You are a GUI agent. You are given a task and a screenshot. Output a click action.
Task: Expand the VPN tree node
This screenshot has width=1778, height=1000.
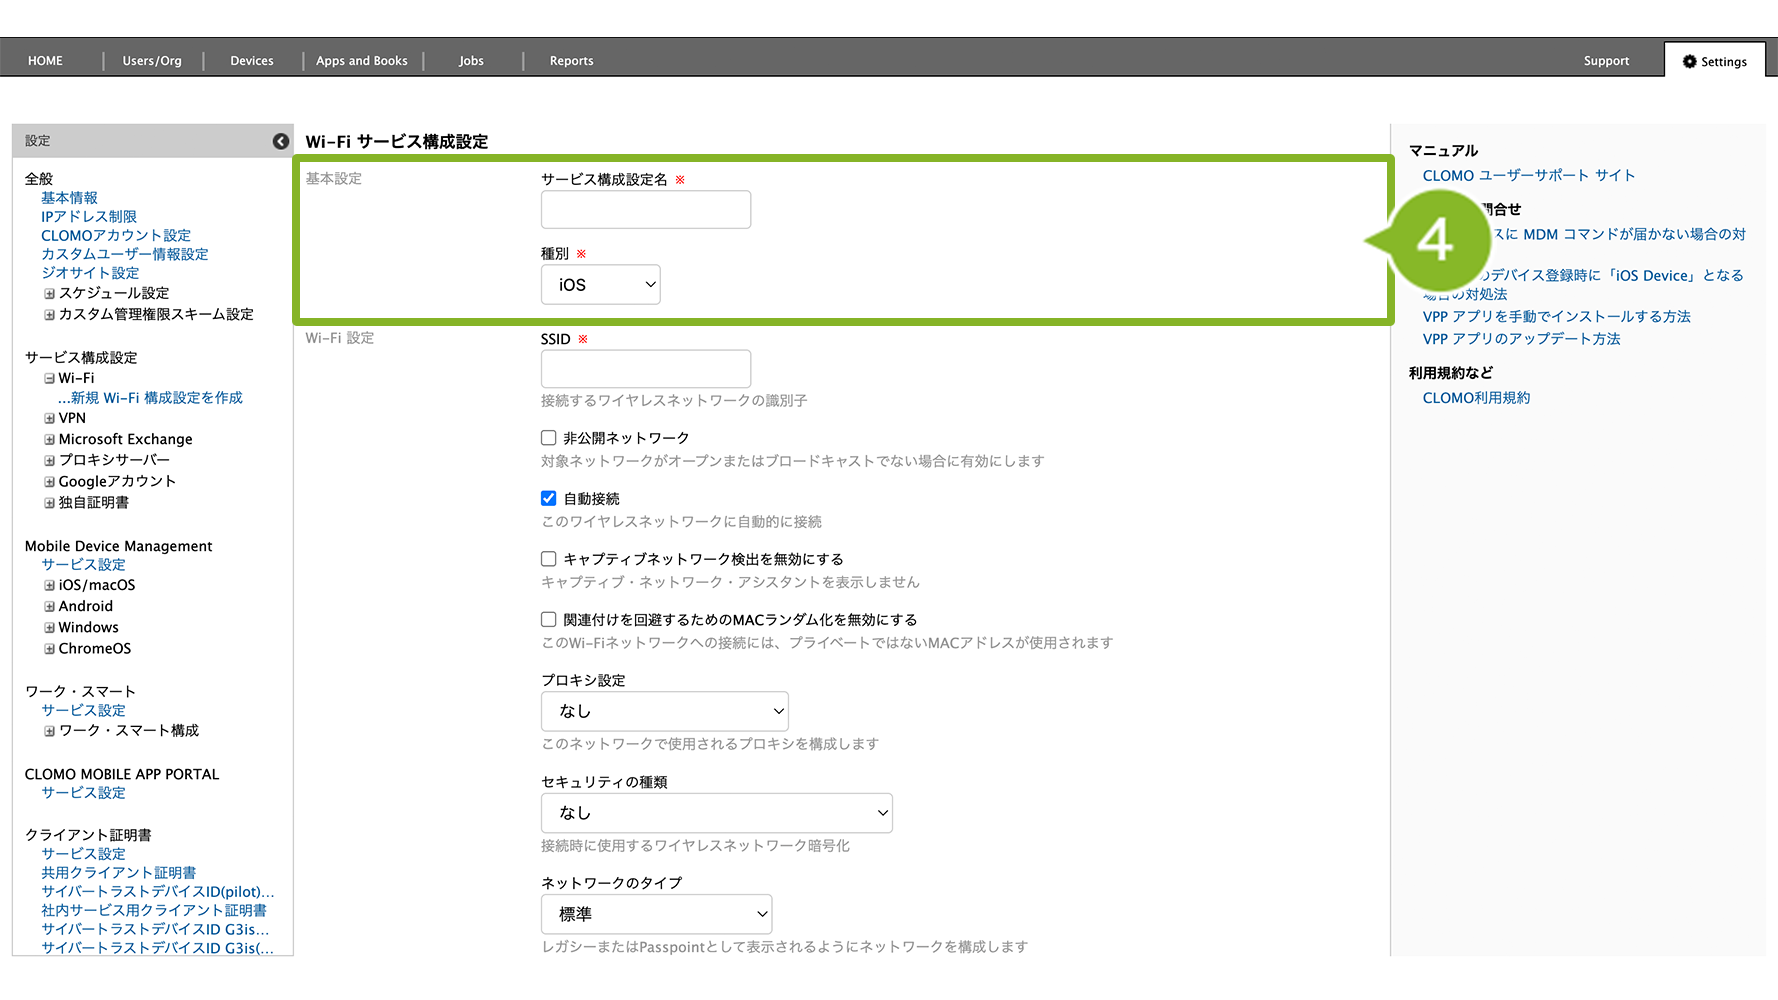point(49,418)
